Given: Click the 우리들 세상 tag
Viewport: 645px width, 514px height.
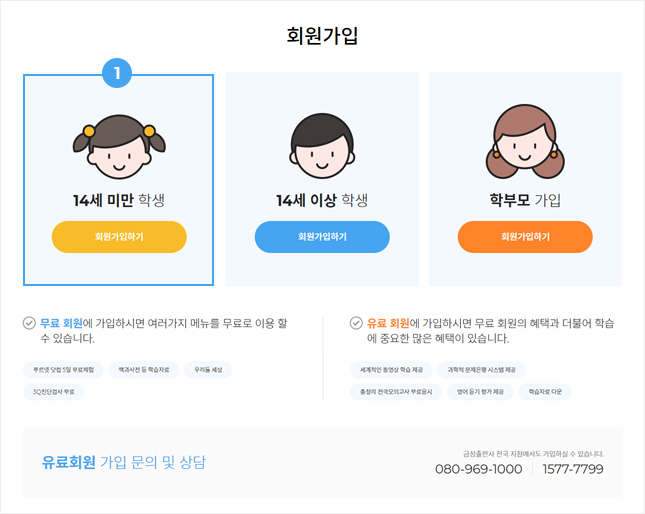Looking at the screenshot, I should [x=208, y=370].
